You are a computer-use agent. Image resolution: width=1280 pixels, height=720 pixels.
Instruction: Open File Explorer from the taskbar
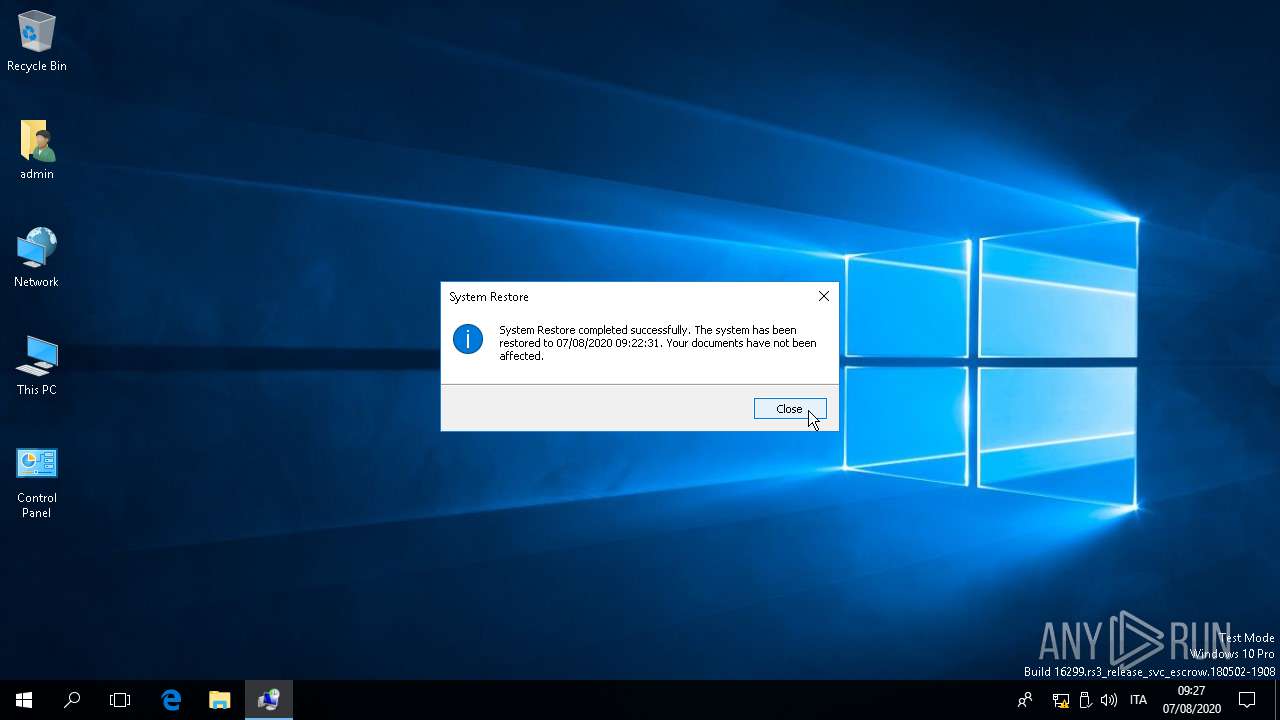[219, 700]
